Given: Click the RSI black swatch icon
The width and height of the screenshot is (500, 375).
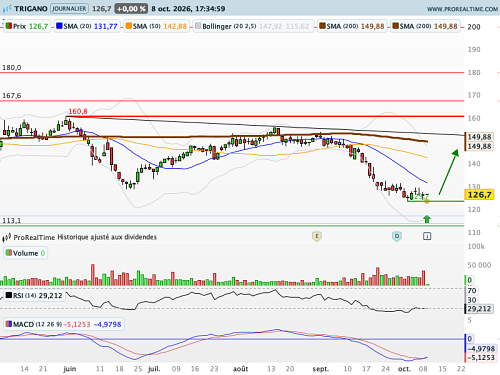Looking at the screenshot, I should point(9,295).
